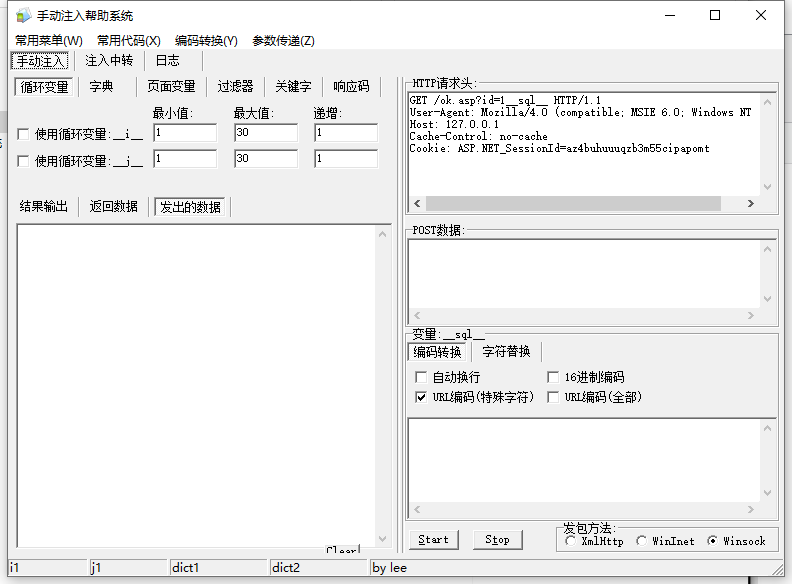Screen dimensions: 792x584
Task: Click the partially hidden Clear button
Action: click(342, 550)
